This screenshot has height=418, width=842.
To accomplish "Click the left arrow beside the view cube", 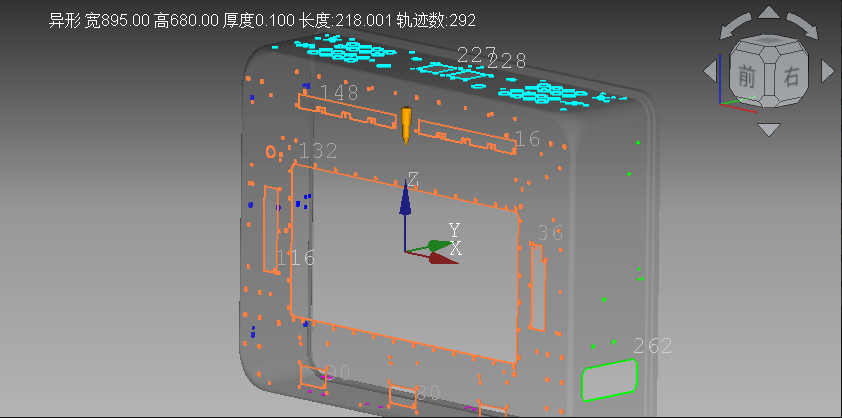I will (x=710, y=71).
